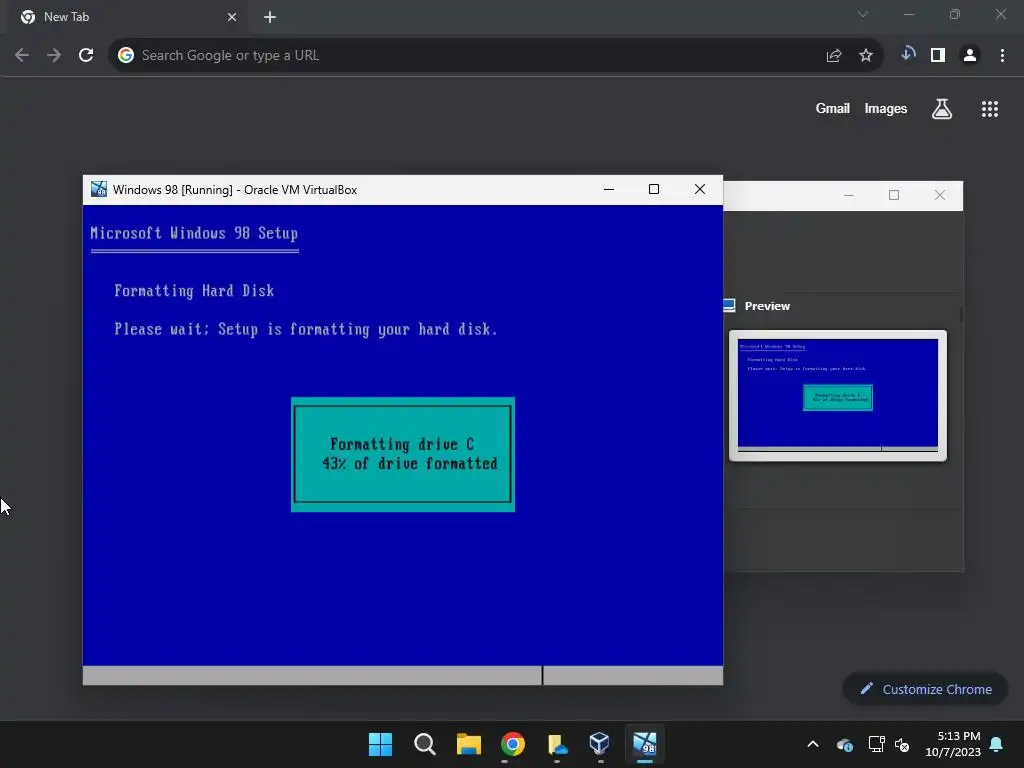Click the muted volume tray icon

point(902,744)
